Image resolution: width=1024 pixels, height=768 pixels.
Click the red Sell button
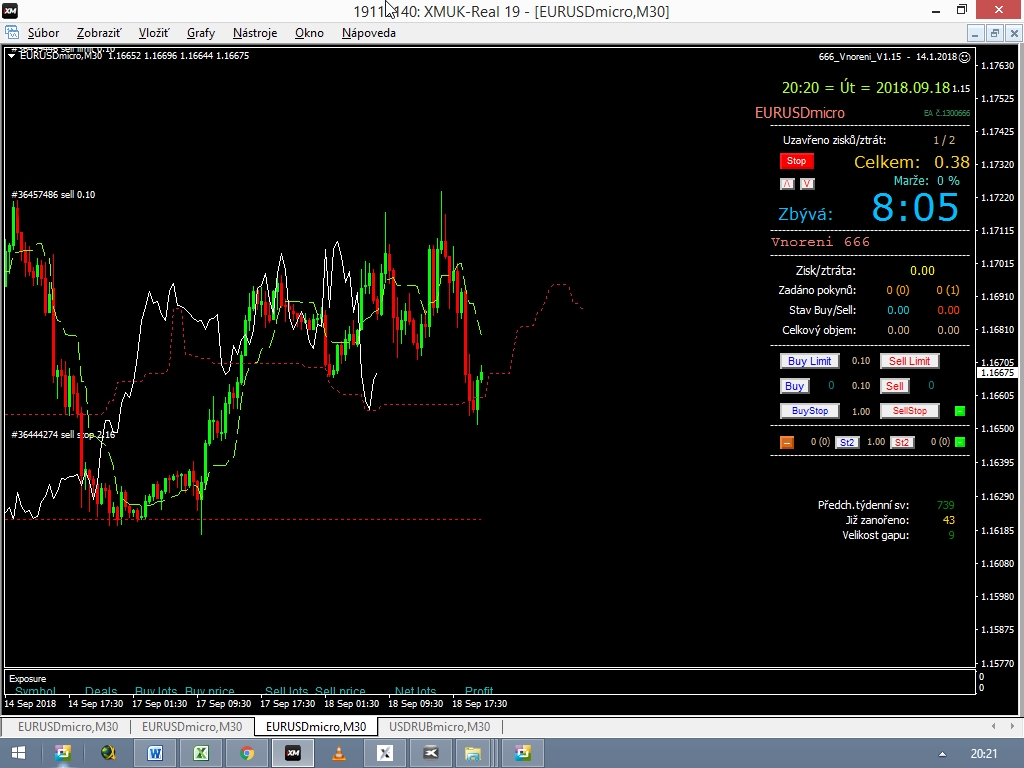(895, 386)
